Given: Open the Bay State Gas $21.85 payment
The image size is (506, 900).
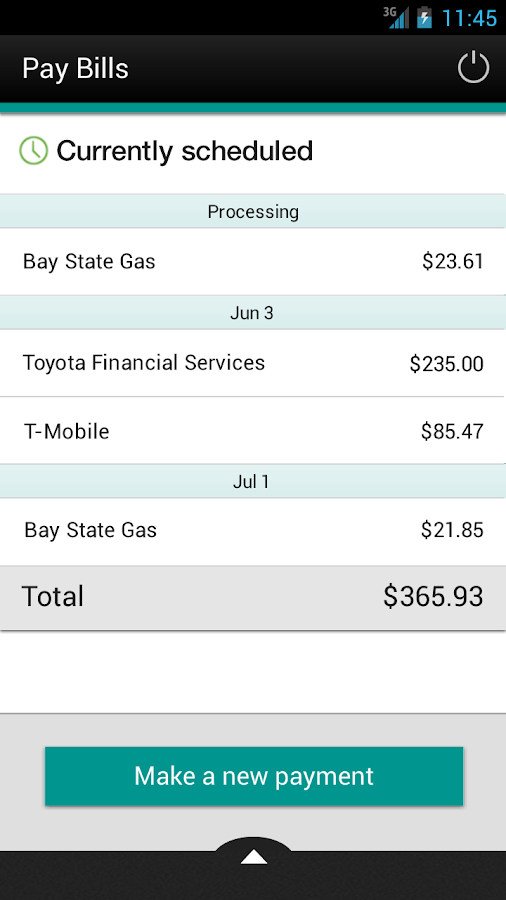Looking at the screenshot, I should tap(253, 530).
